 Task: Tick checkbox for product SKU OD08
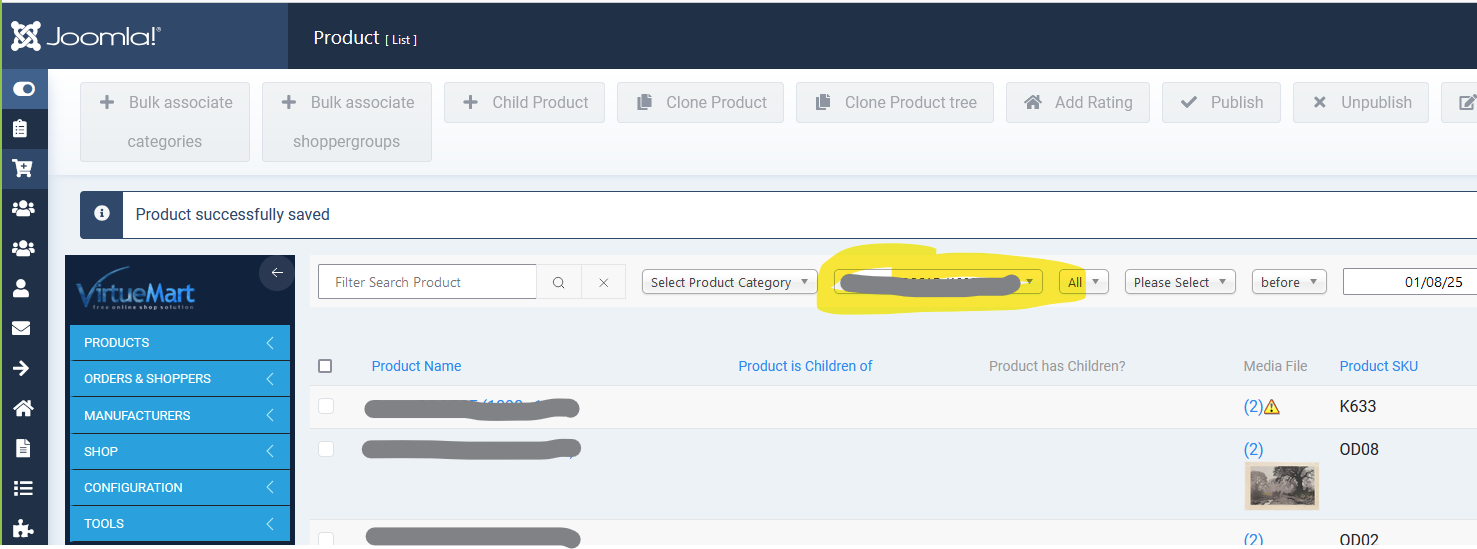pyautogui.click(x=326, y=449)
